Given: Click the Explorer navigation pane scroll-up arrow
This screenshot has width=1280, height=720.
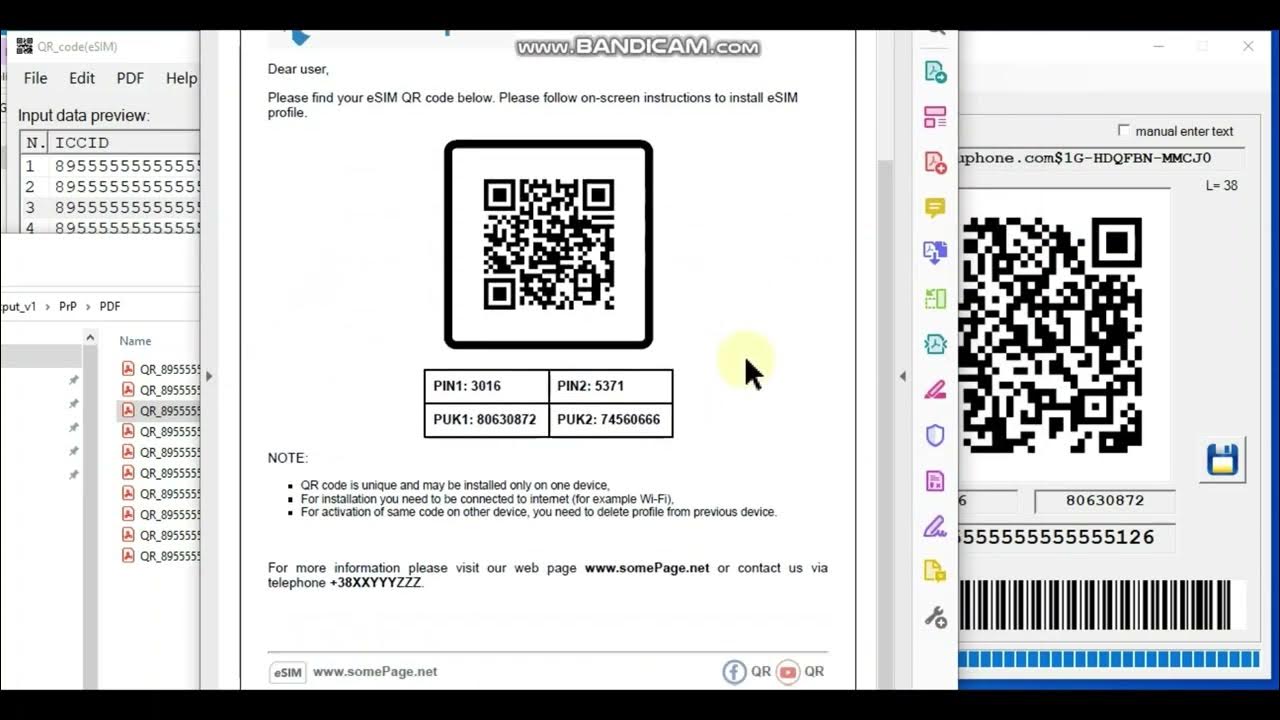Looking at the screenshot, I should [x=90, y=338].
